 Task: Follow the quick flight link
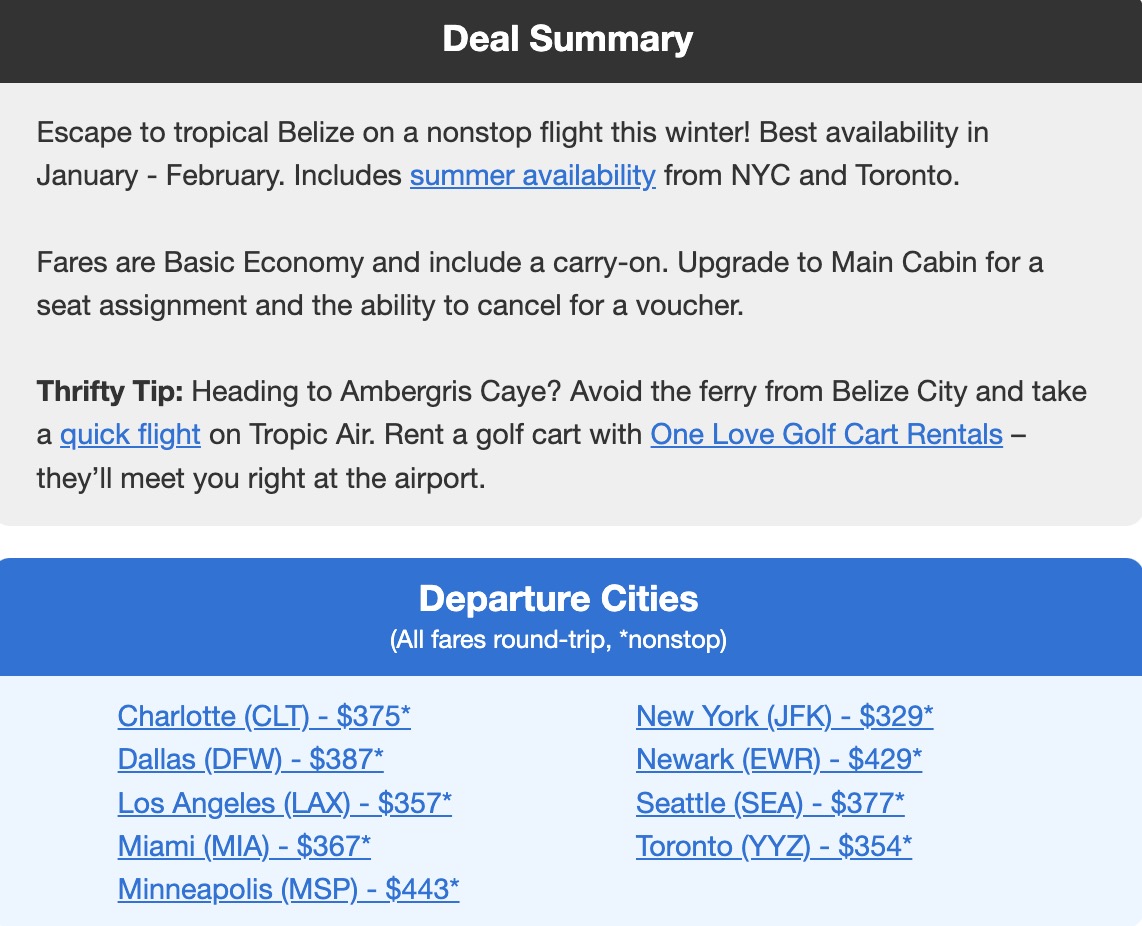130,435
